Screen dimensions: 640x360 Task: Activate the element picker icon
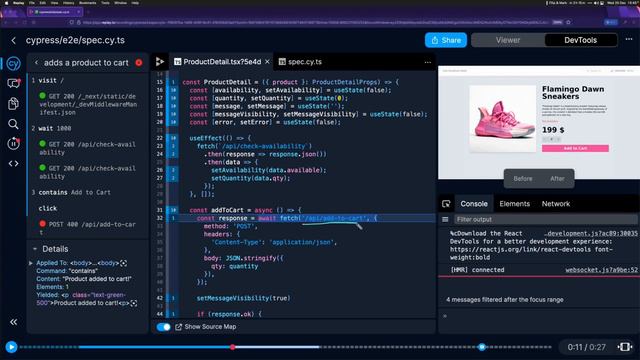(446, 204)
